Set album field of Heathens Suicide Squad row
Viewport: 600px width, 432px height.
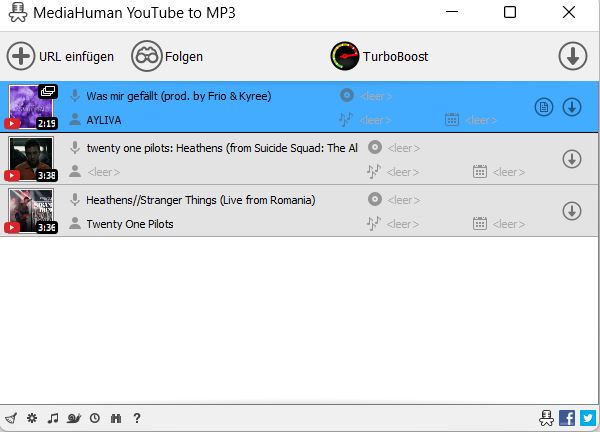(x=404, y=148)
